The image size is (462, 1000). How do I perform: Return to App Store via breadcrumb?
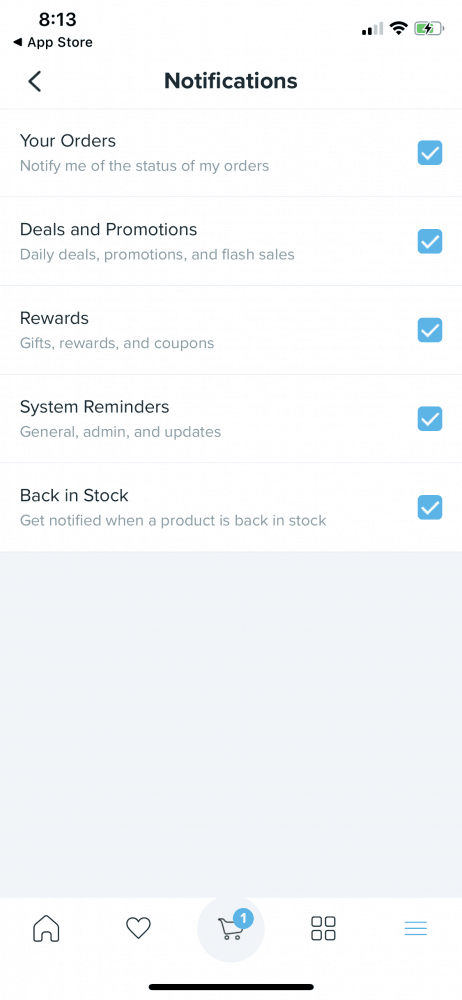tap(53, 43)
